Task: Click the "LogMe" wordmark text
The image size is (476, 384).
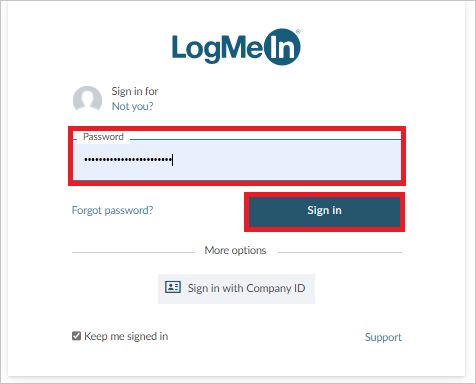Action: click(x=217, y=49)
